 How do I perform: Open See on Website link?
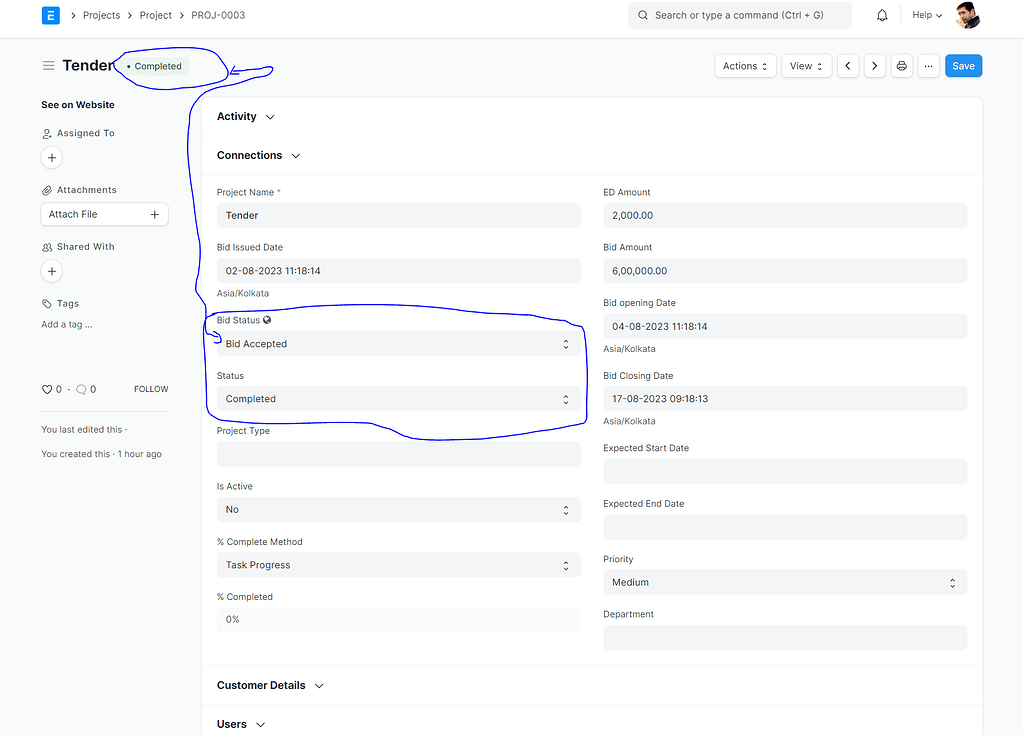click(77, 104)
